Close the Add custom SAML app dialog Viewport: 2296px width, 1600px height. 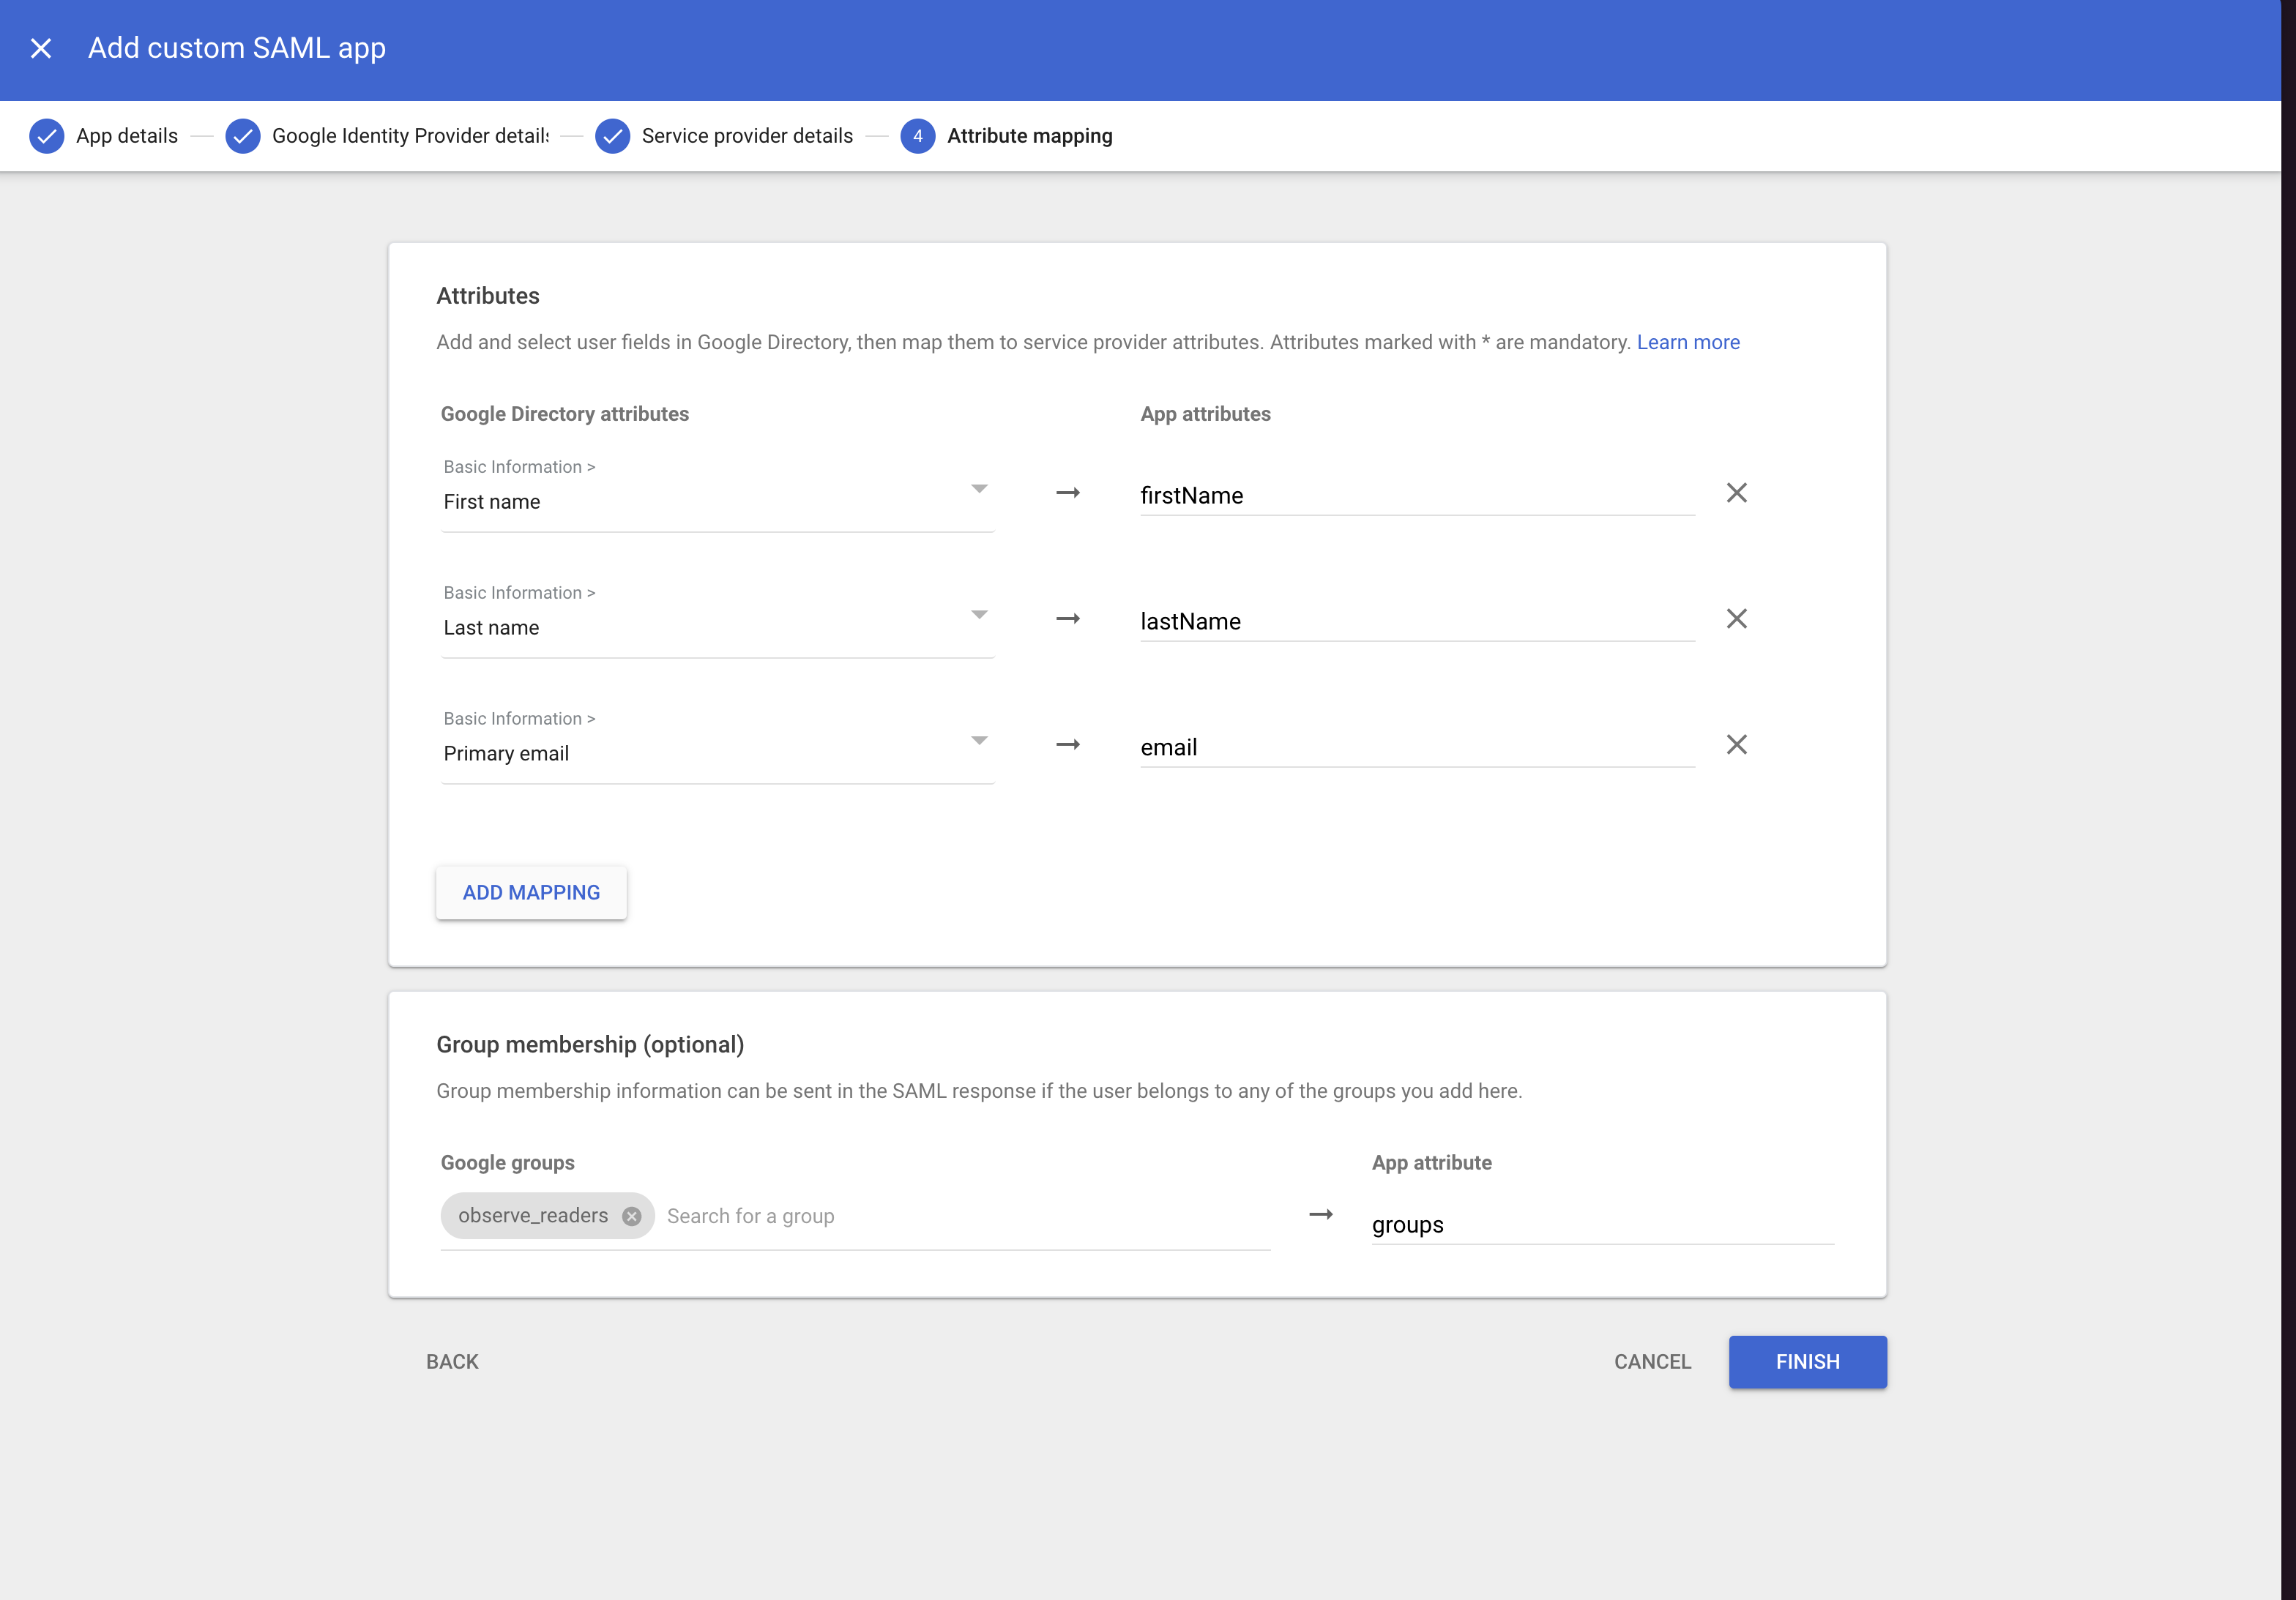(x=41, y=48)
